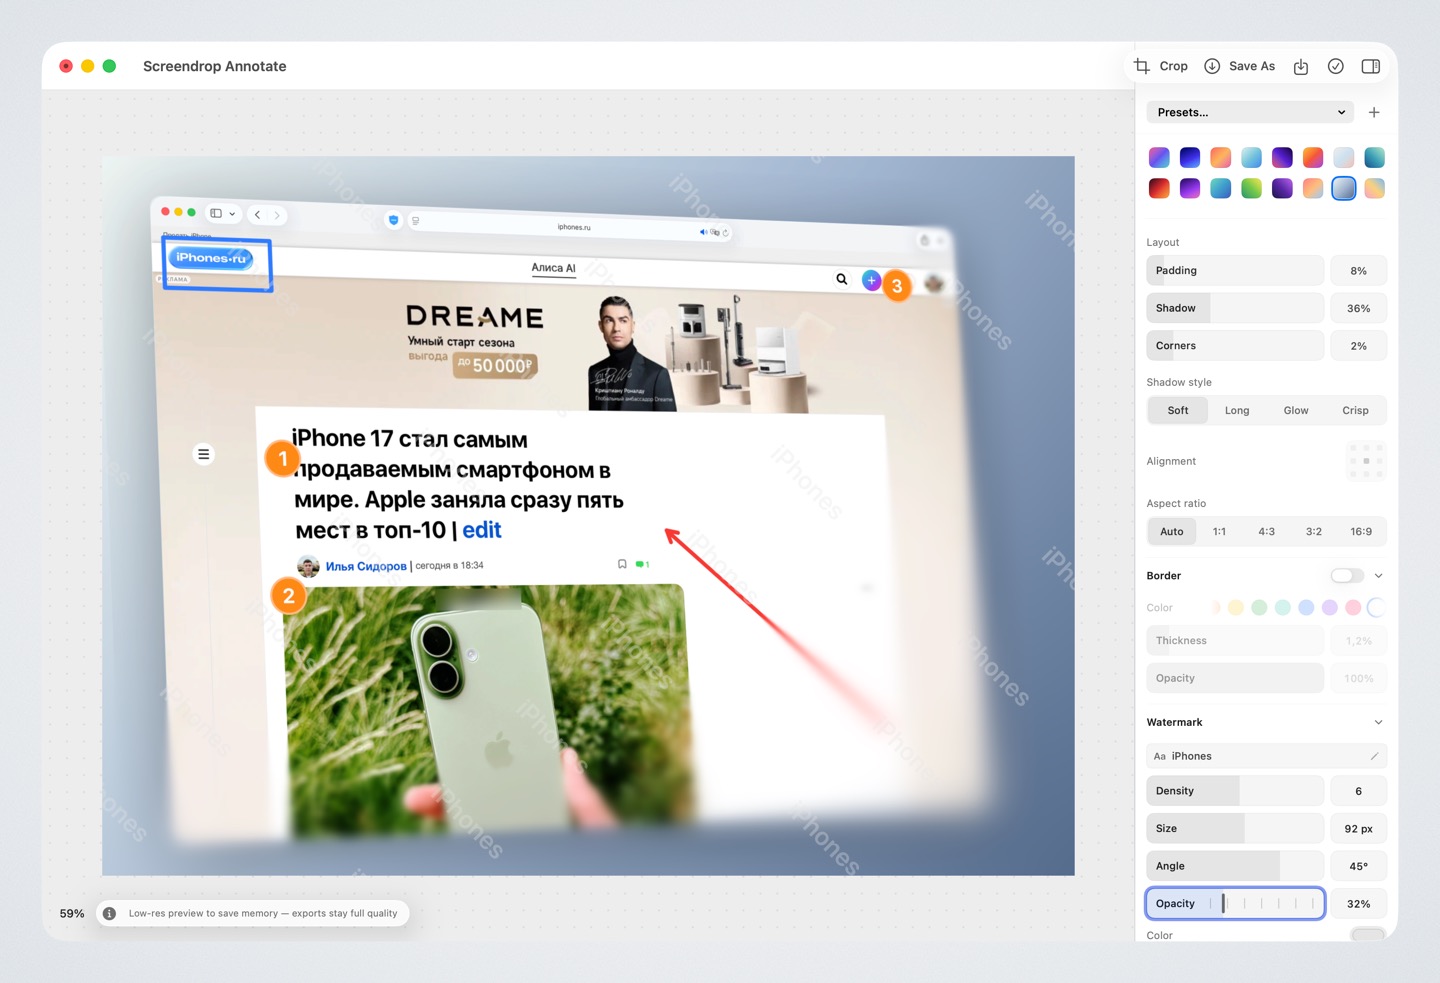Screen dimensions: 1440x983
Task: Choose the dark red-orange gradient background
Action: tap(1159, 188)
